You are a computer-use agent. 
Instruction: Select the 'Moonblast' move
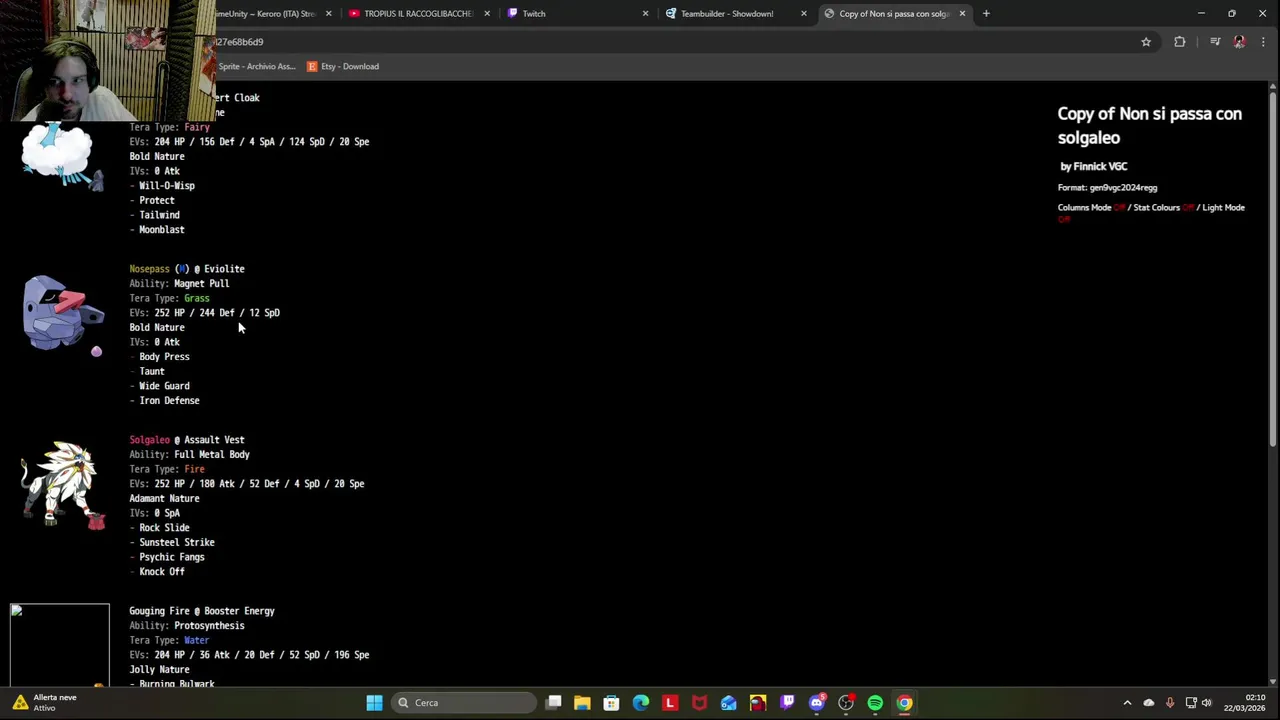coord(162,230)
